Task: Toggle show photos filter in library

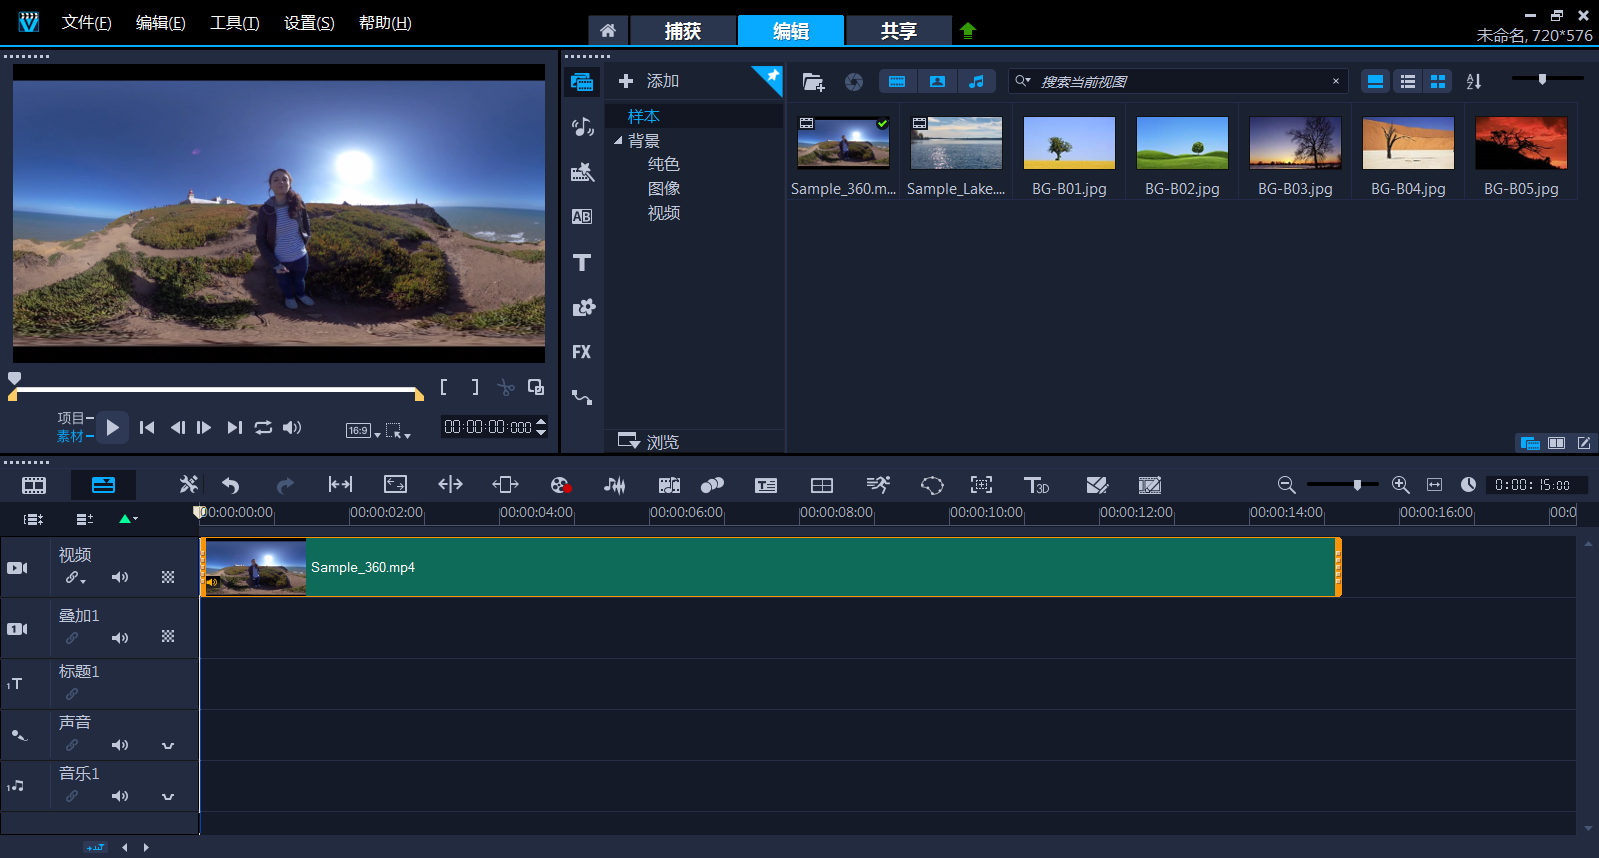Action: click(937, 82)
